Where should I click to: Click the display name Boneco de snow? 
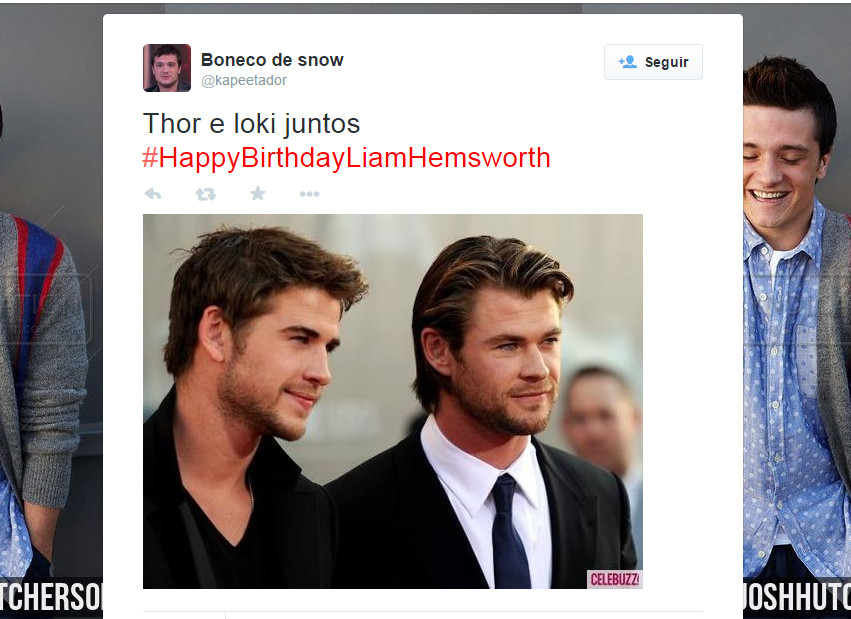(x=272, y=60)
